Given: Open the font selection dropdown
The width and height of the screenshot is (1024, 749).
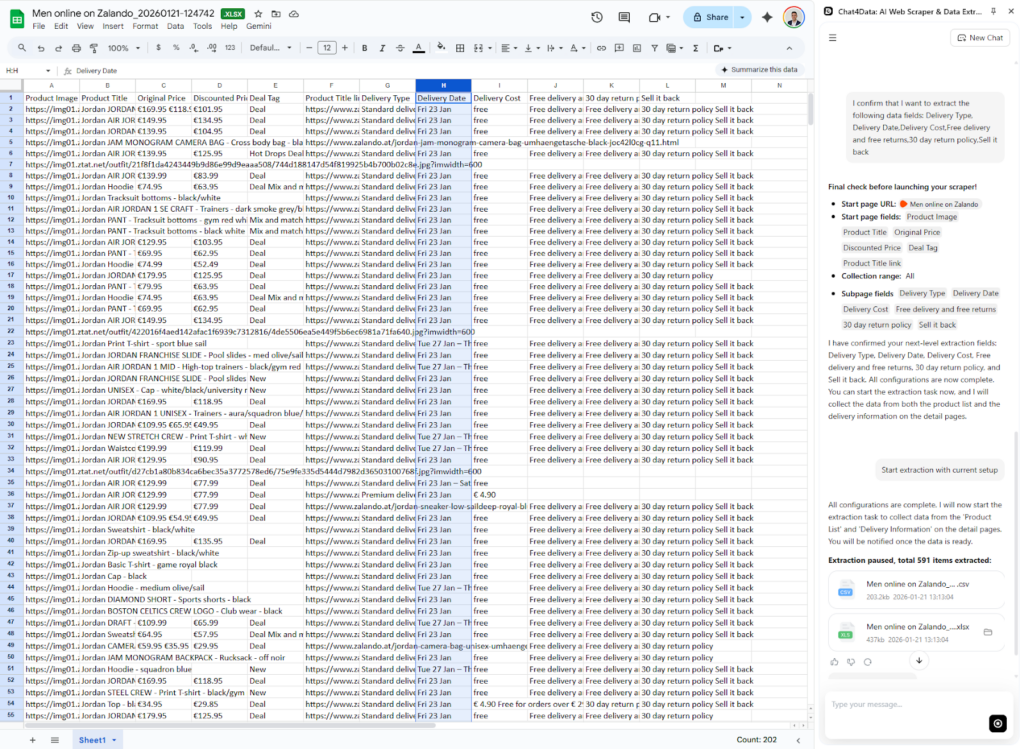Looking at the screenshot, I should click(x=272, y=47).
